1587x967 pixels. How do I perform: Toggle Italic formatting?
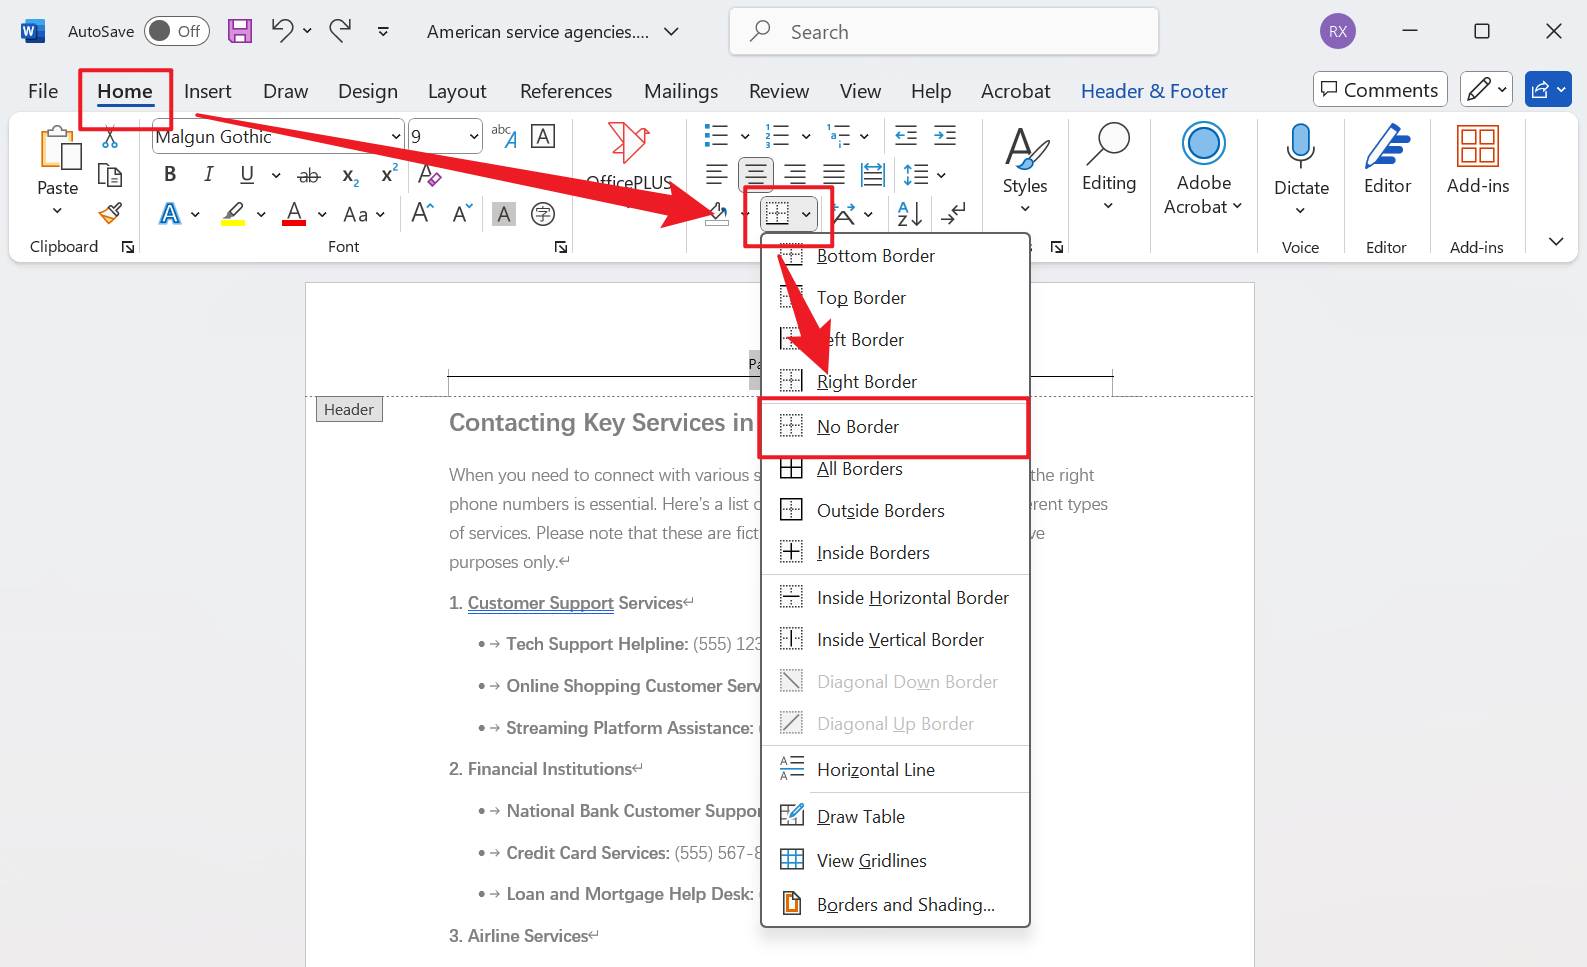208,175
